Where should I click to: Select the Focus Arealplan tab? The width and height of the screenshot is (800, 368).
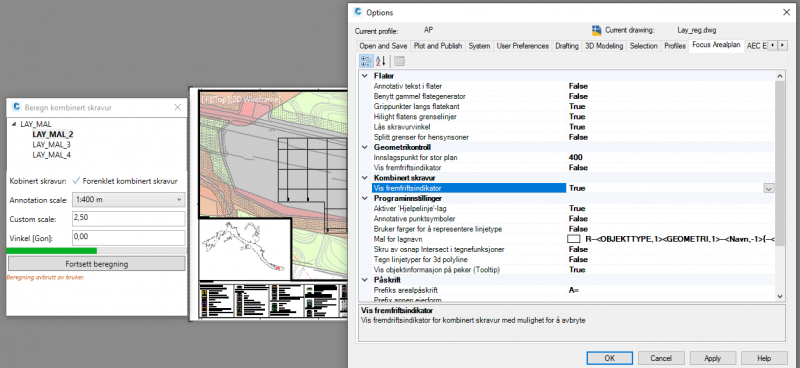coord(716,45)
